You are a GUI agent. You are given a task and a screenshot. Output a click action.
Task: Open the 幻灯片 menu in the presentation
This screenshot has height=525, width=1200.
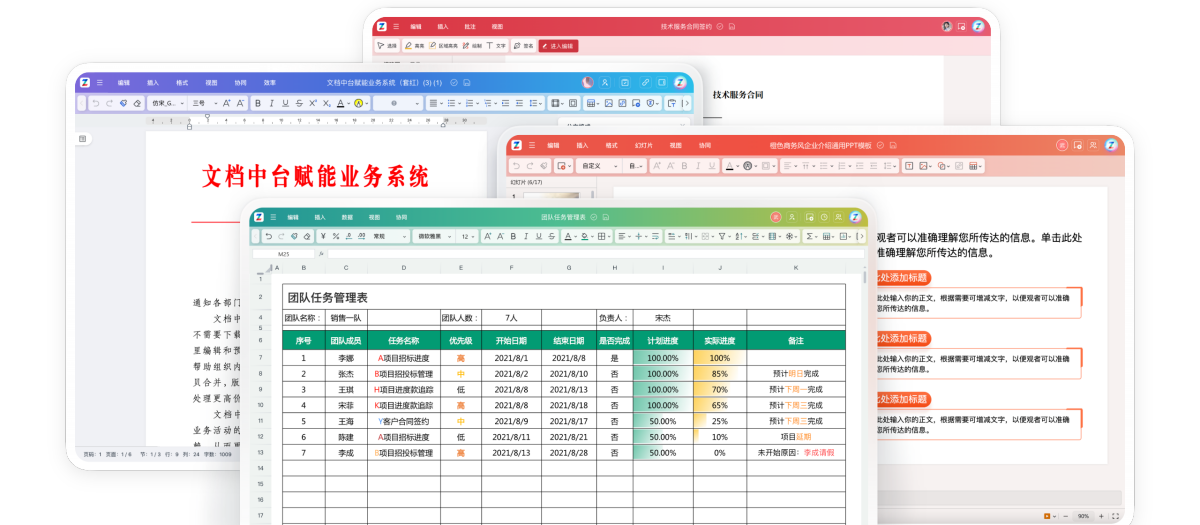click(643, 145)
